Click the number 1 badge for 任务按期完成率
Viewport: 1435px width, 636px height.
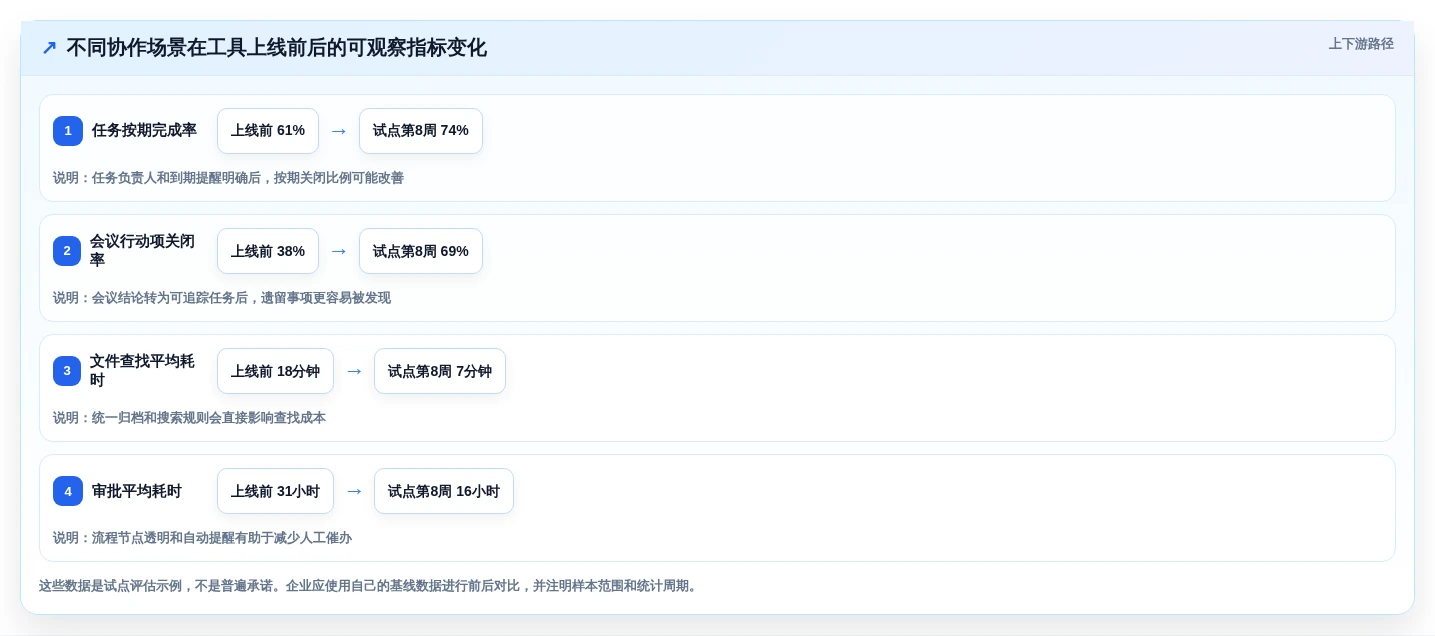pyautogui.click(x=68, y=131)
